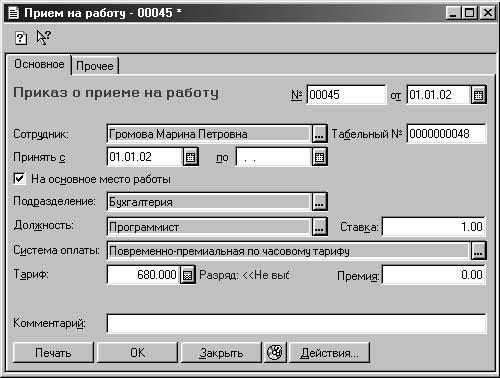Screen dimensions: 500x378
Task: Switch to the Прочее tab
Action: pyautogui.click(x=95, y=66)
